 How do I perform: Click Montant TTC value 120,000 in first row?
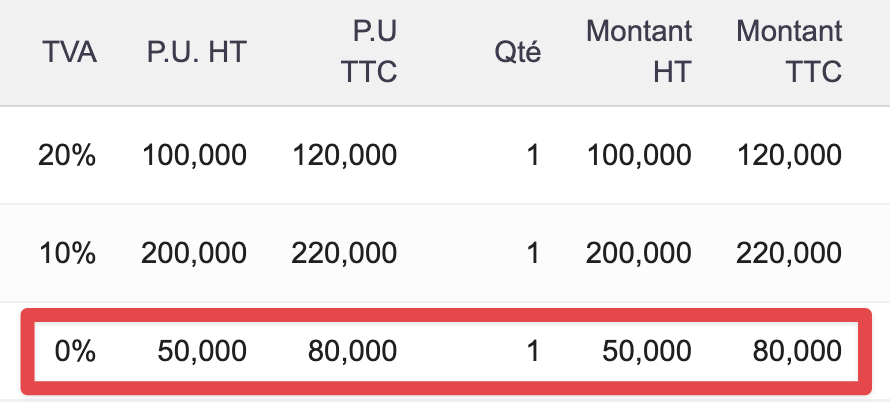tap(789, 155)
